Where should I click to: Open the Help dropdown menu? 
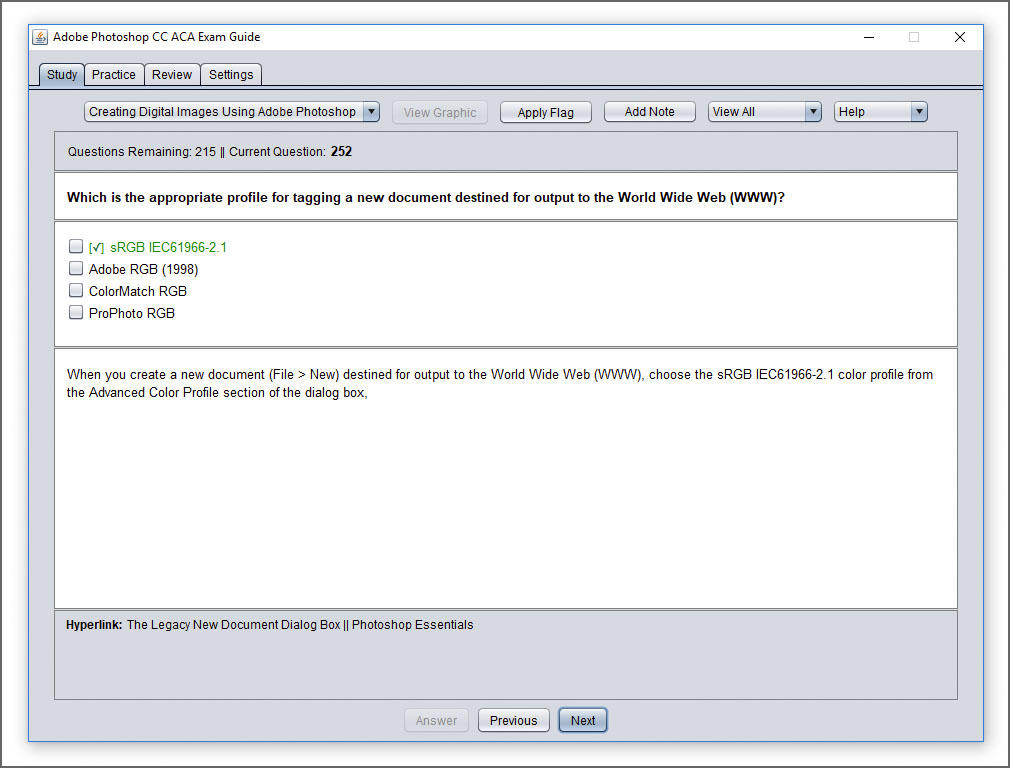880,111
